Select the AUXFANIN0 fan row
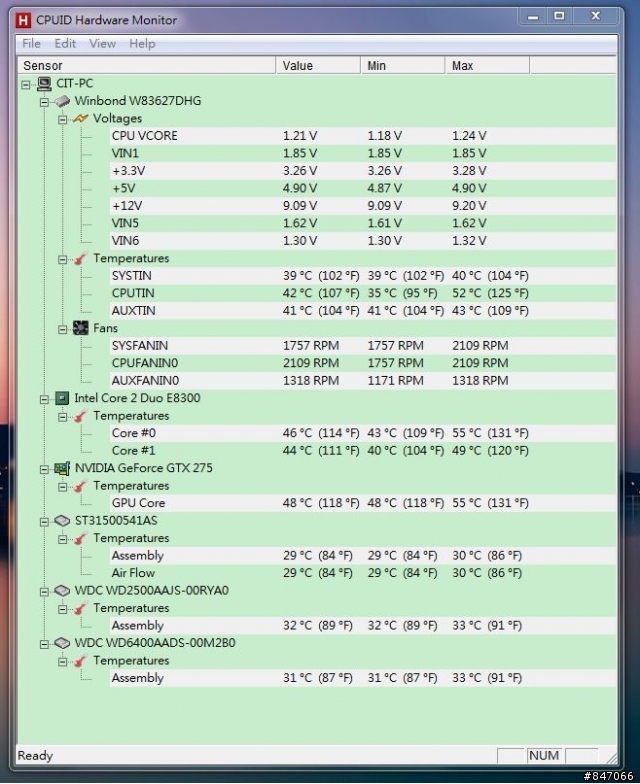 (x=363, y=381)
